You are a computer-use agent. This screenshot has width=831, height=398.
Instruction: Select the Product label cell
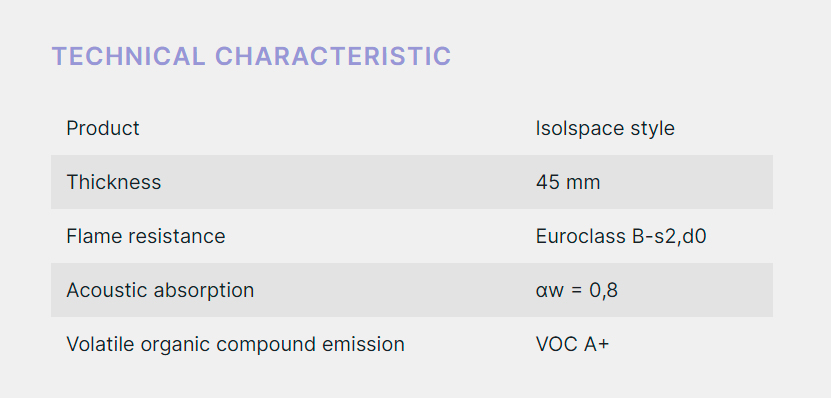coord(103,128)
